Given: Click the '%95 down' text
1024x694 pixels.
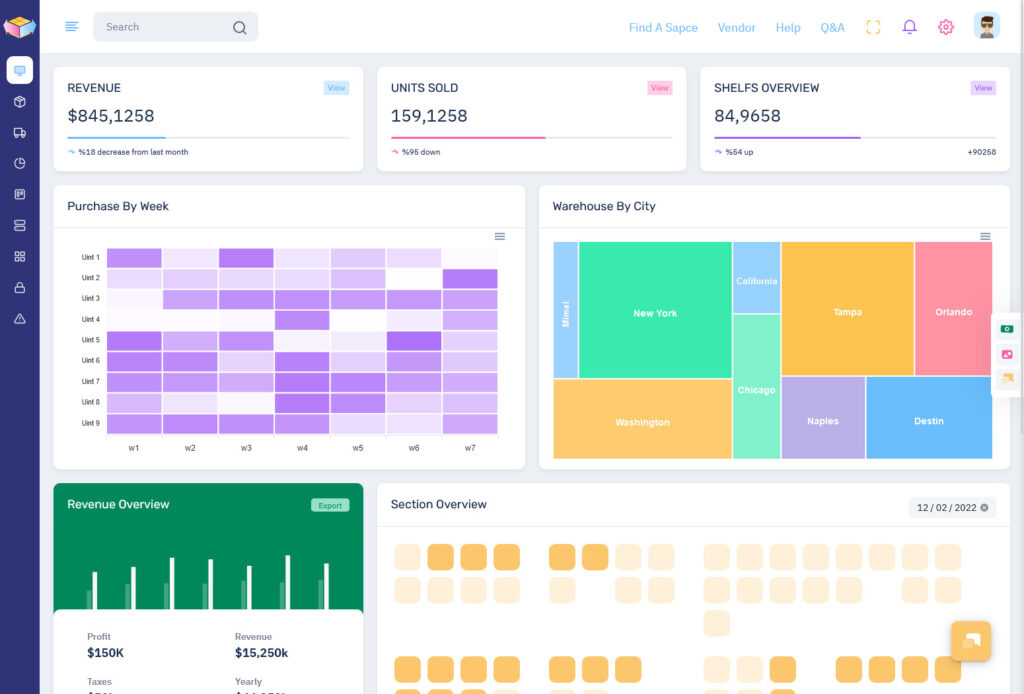Looking at the screenshot, I should (x=421, y=152).
